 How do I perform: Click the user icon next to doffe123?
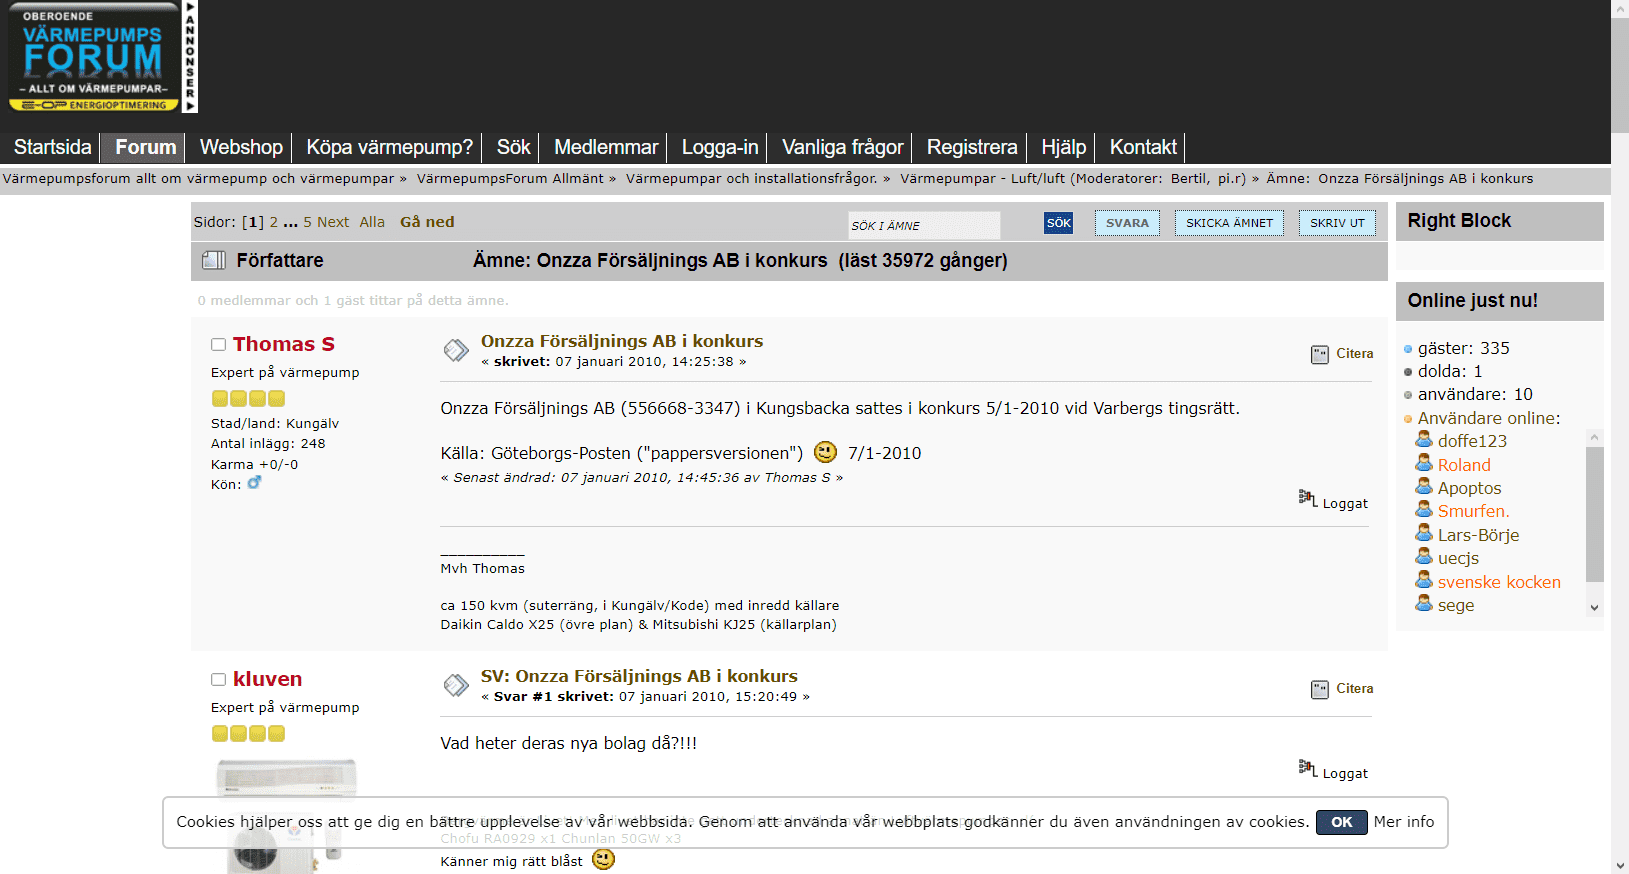point(1424,440)
